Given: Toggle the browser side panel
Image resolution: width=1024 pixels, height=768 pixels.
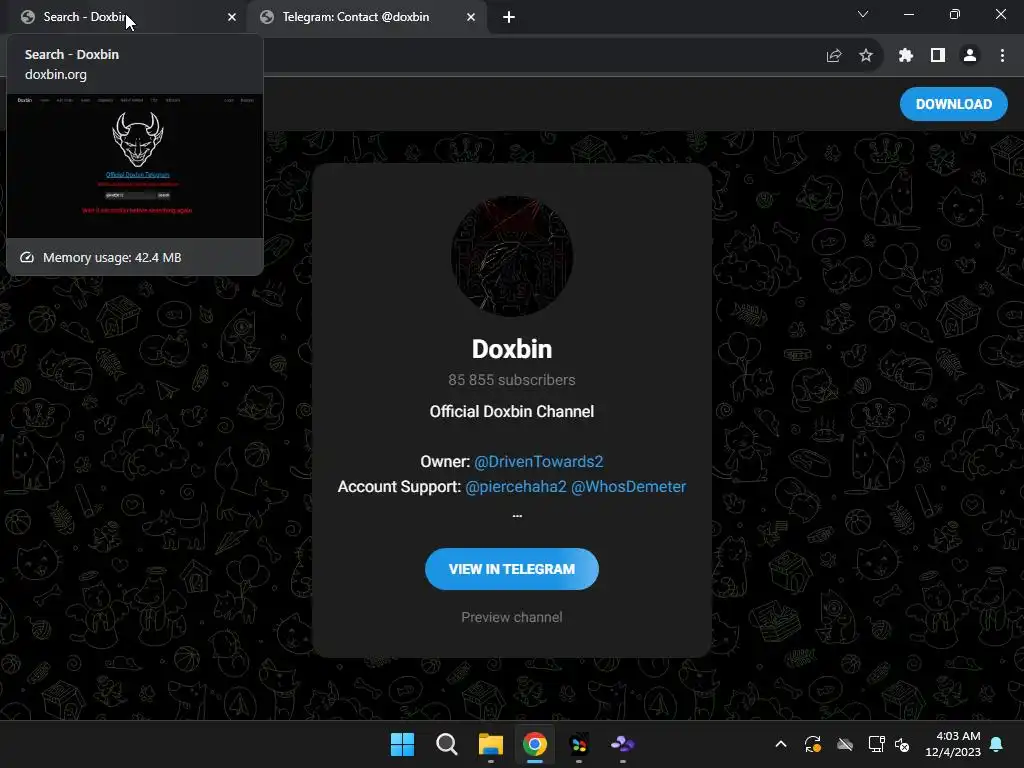Looking at the screenshot, I should click(938, 56).
